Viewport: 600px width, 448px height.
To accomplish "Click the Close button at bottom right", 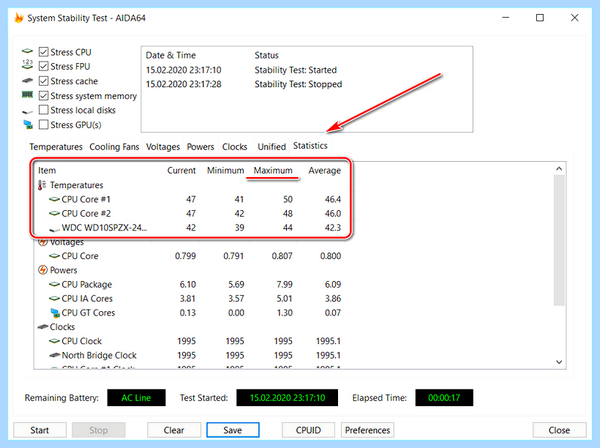I will 559,430.
